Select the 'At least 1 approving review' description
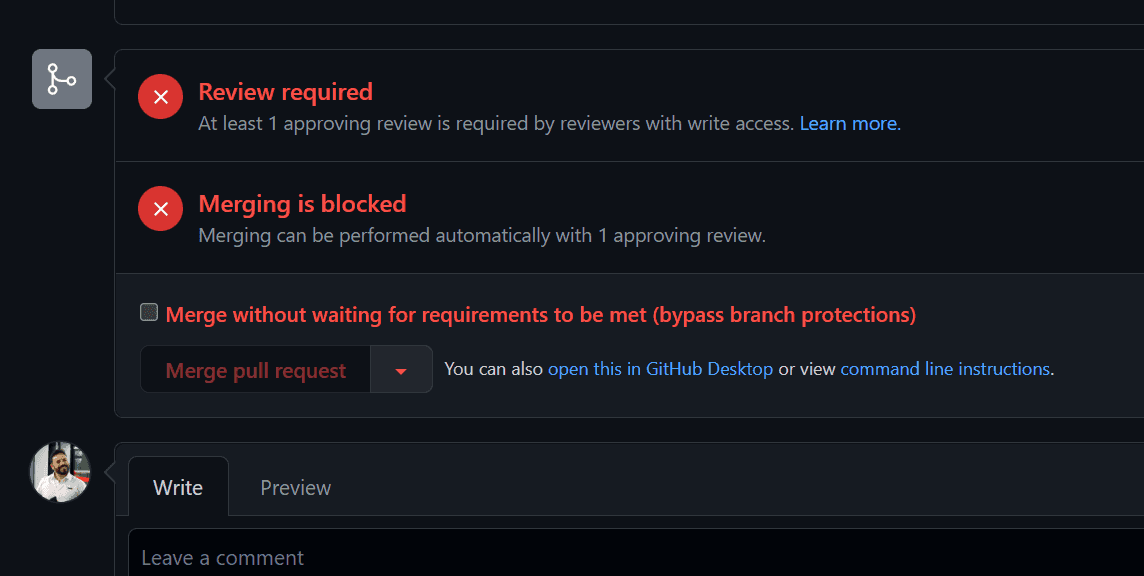 [x=496, y=124]
